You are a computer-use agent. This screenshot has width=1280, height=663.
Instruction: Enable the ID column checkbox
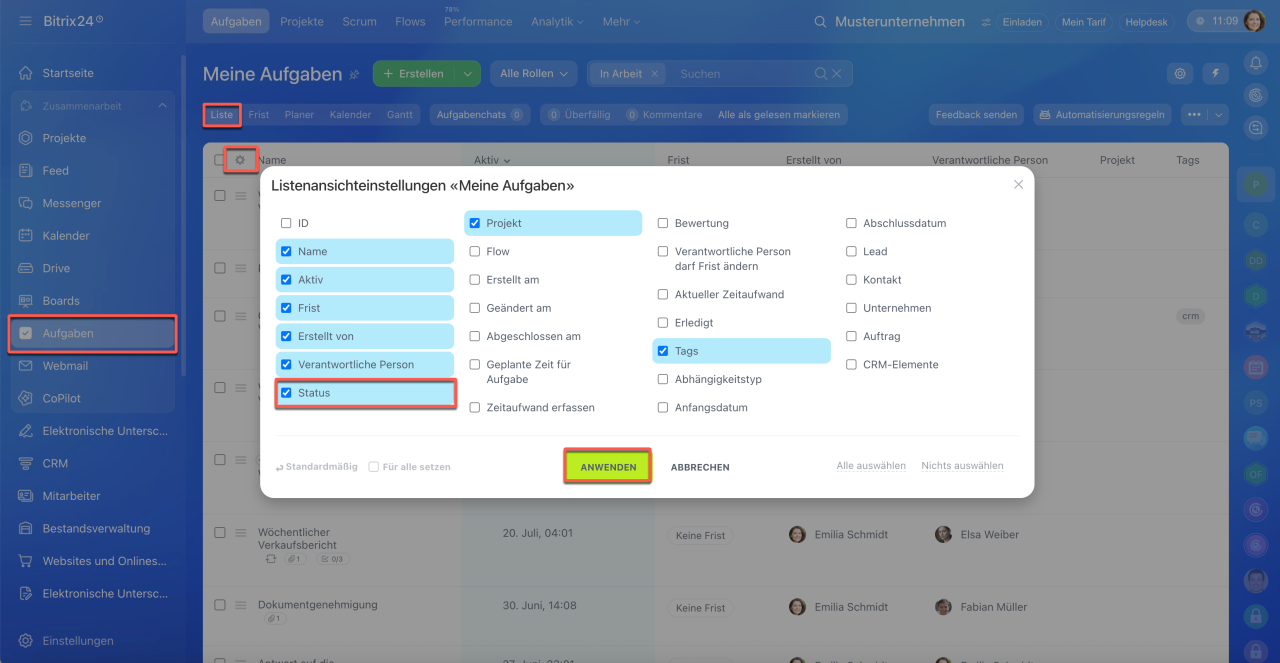(x=286, y=224)
